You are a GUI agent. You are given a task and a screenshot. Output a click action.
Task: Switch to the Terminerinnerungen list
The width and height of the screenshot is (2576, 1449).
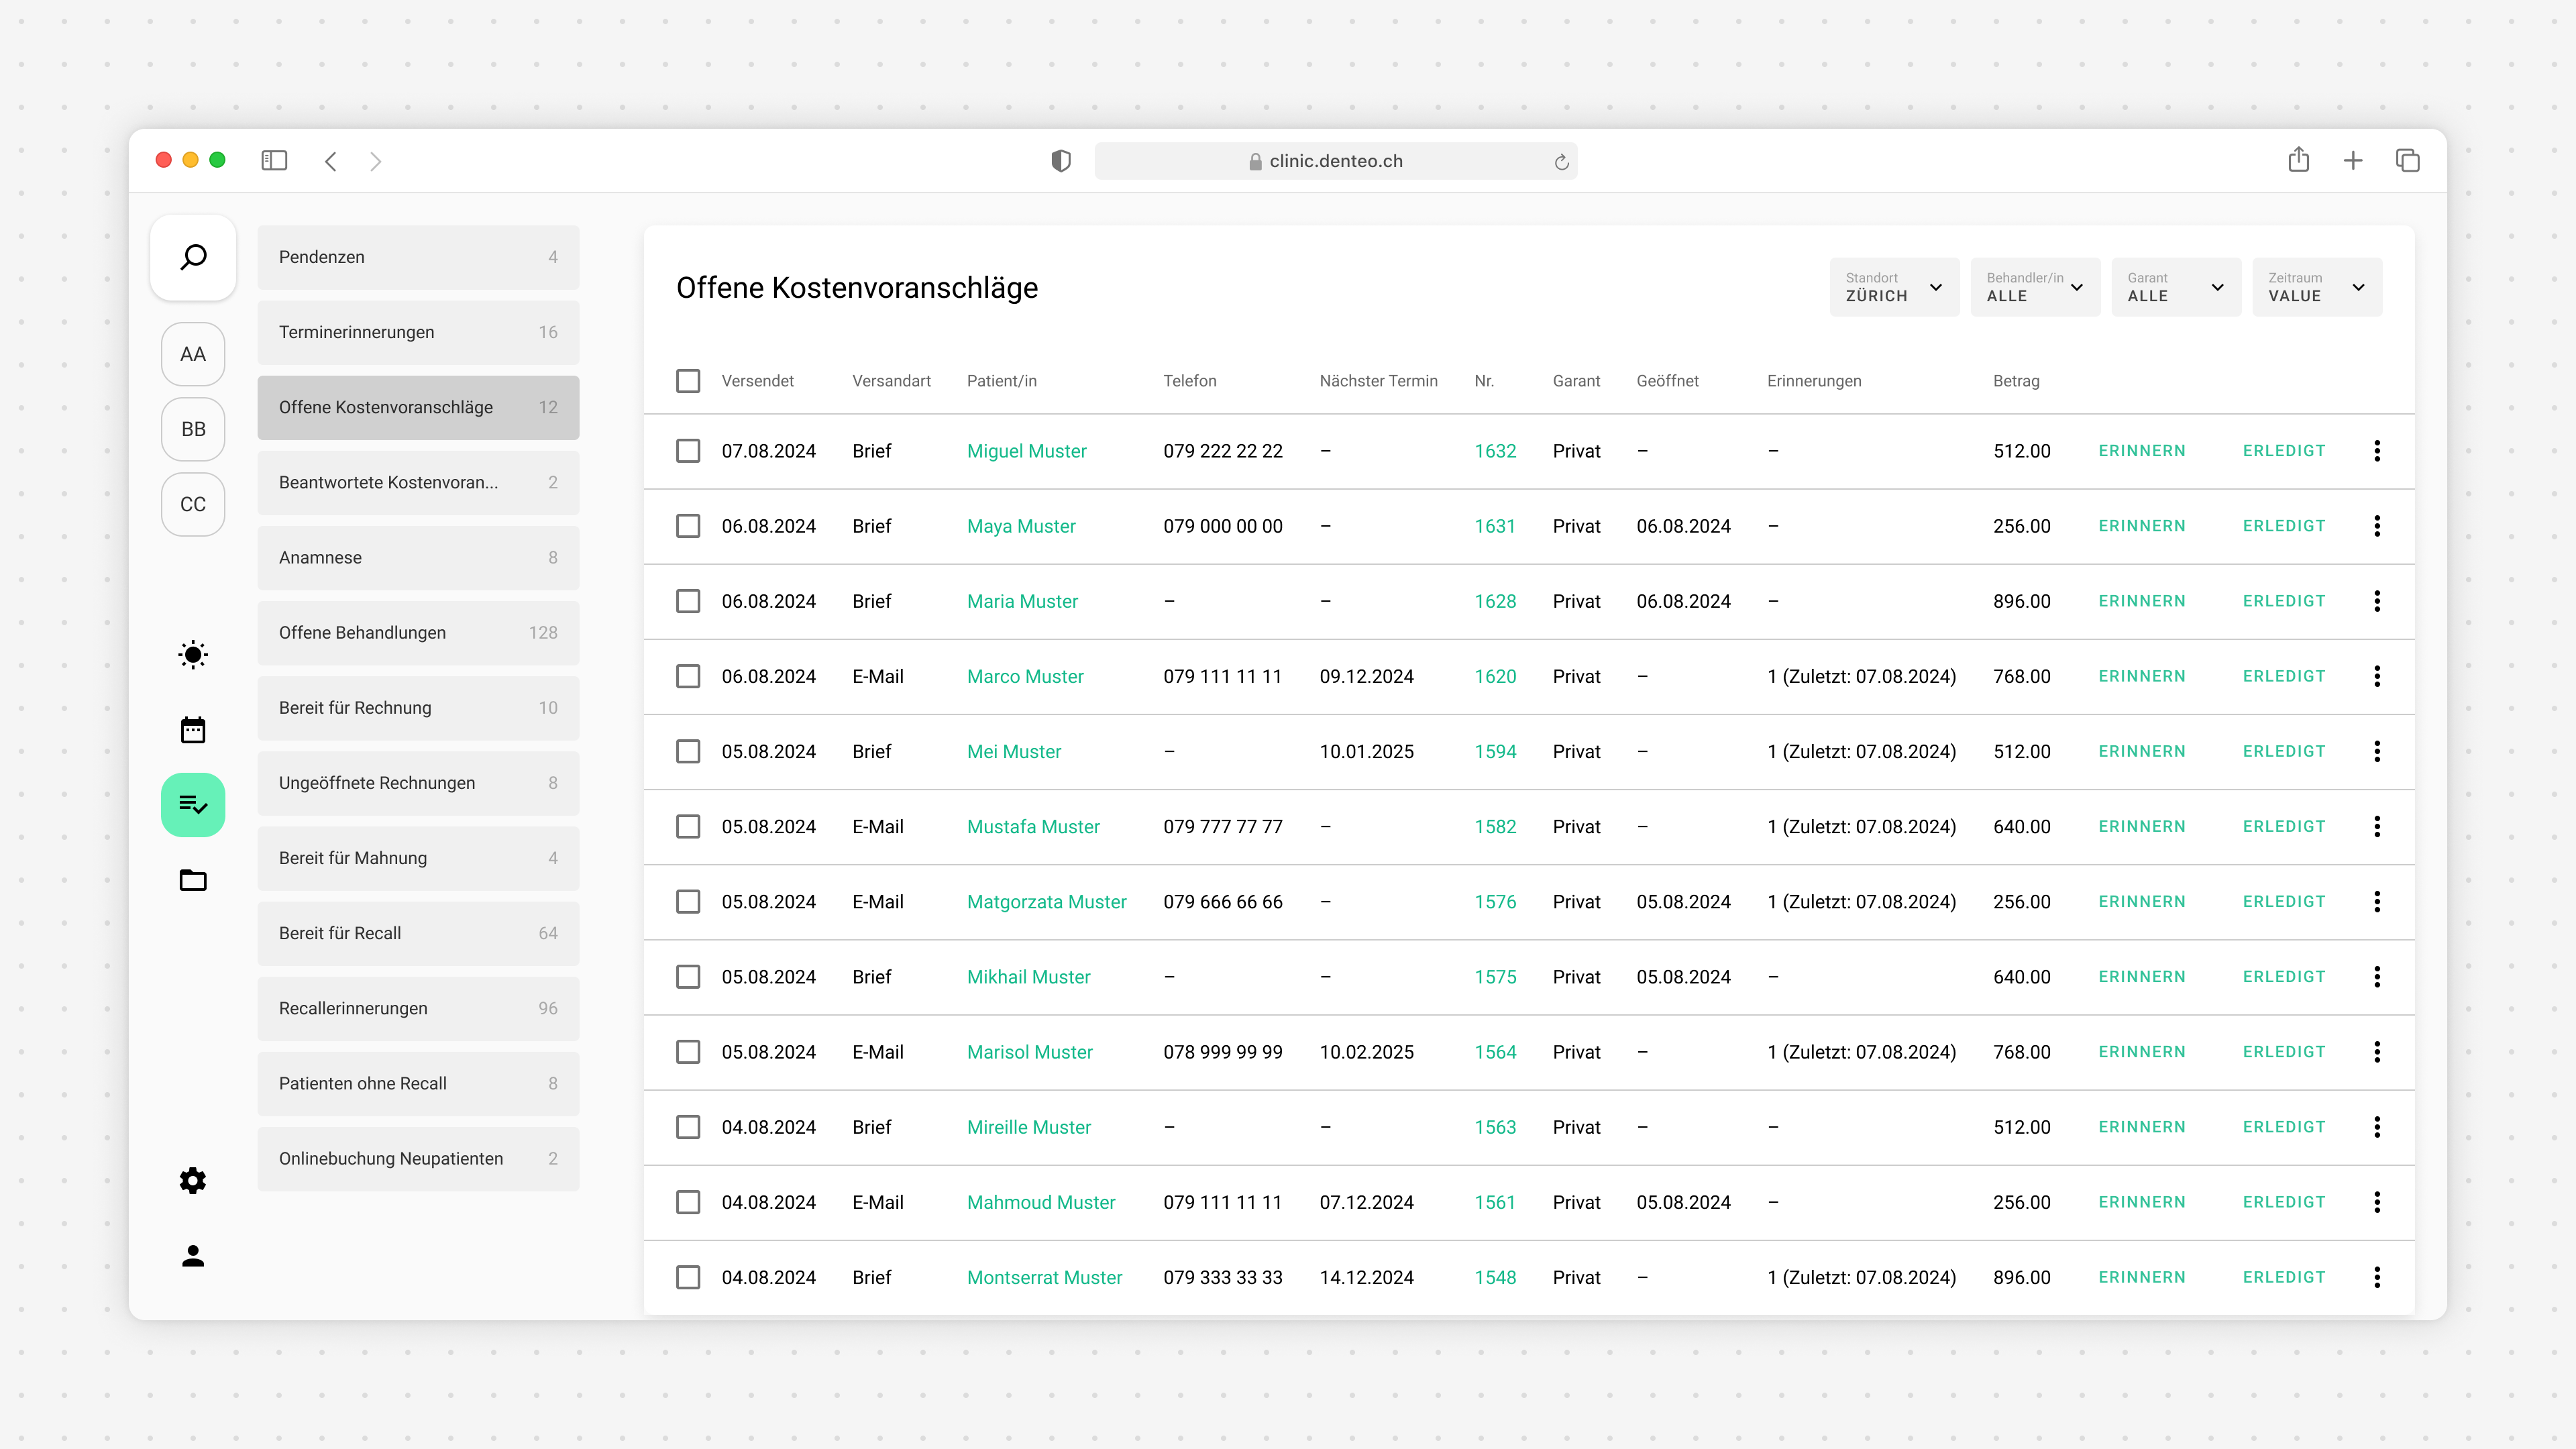tap(418, 332)
